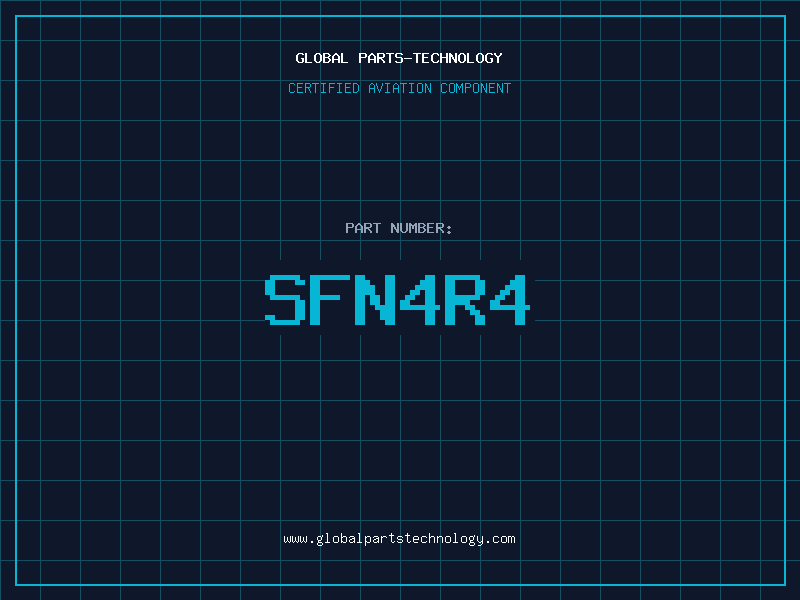Select the part number SFN4R4
800x600 pixels.
(x=397, y=299)
